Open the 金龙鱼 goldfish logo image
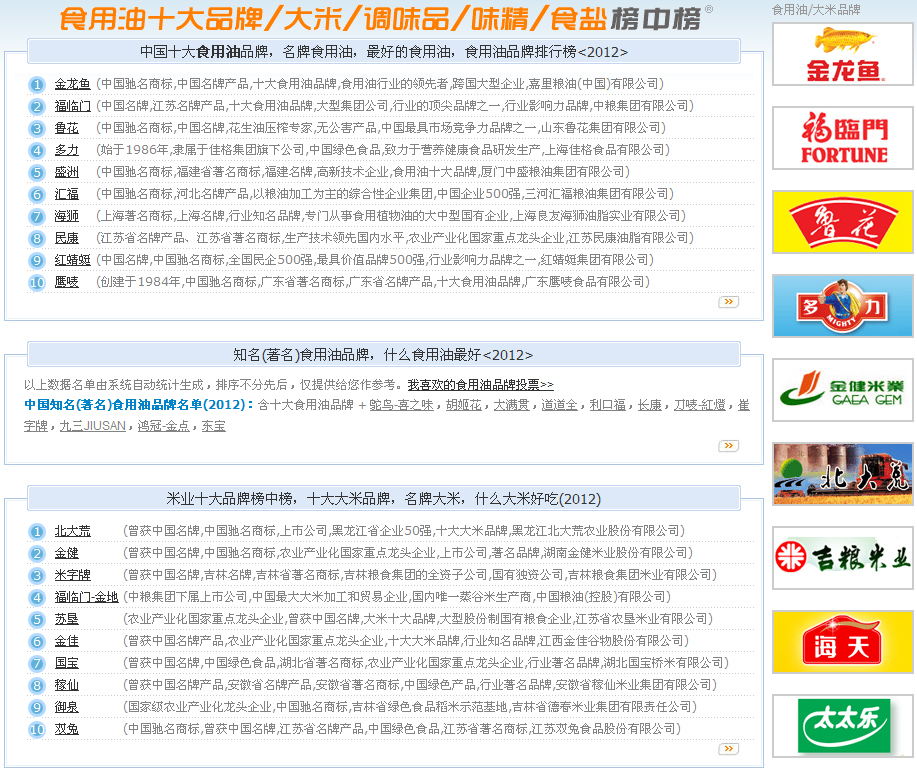This screenshot has height=771, width=917. point(843,54)
